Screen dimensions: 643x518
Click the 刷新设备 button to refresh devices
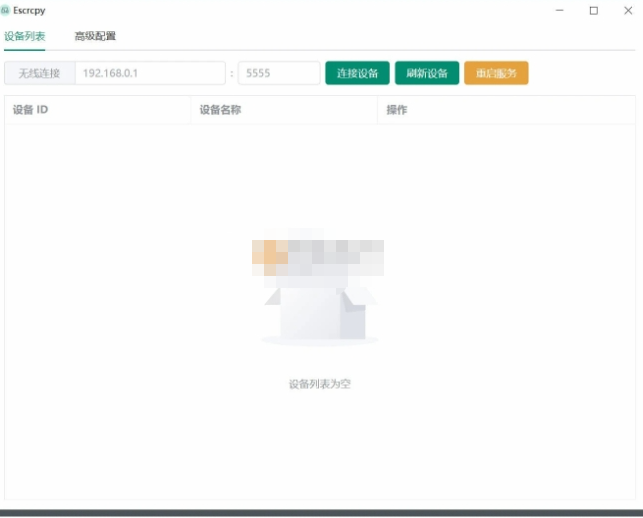pos(427,73)
